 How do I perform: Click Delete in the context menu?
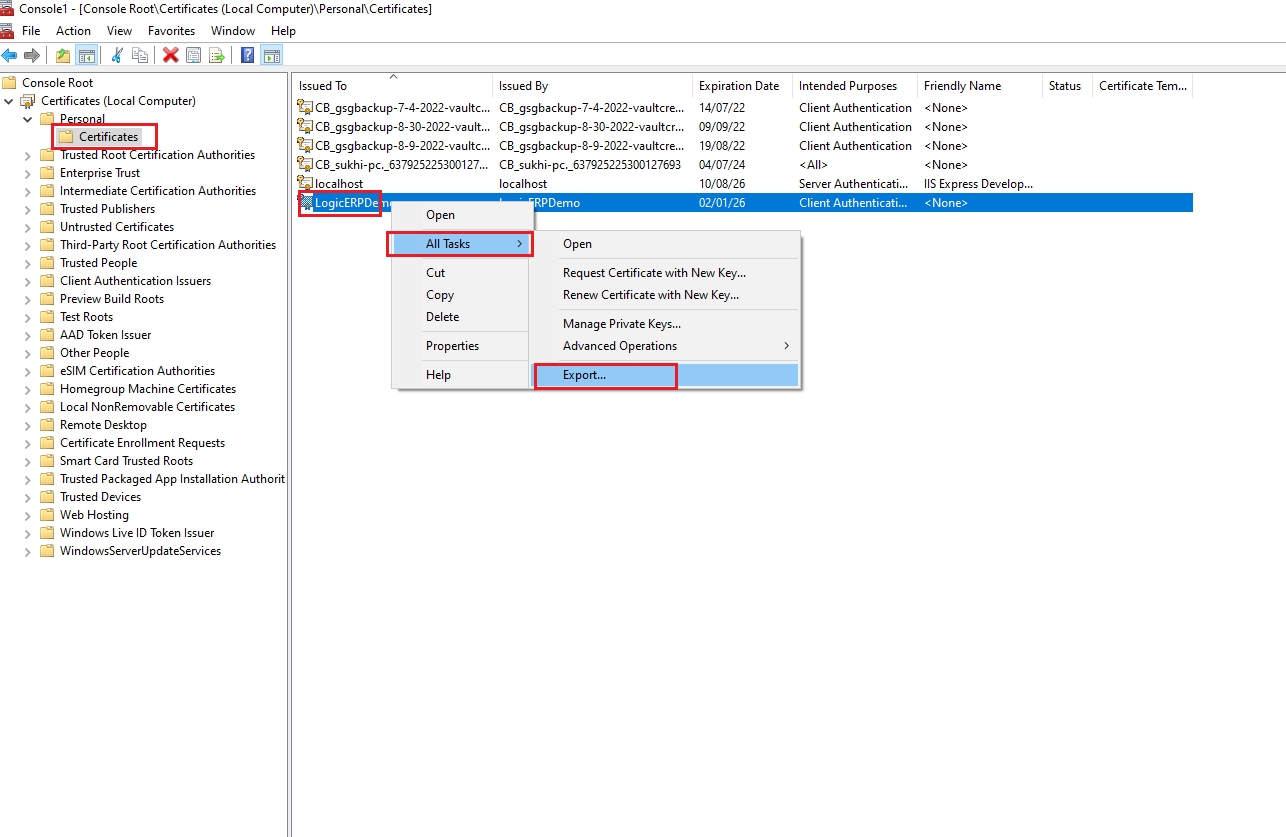pos(442,317)
